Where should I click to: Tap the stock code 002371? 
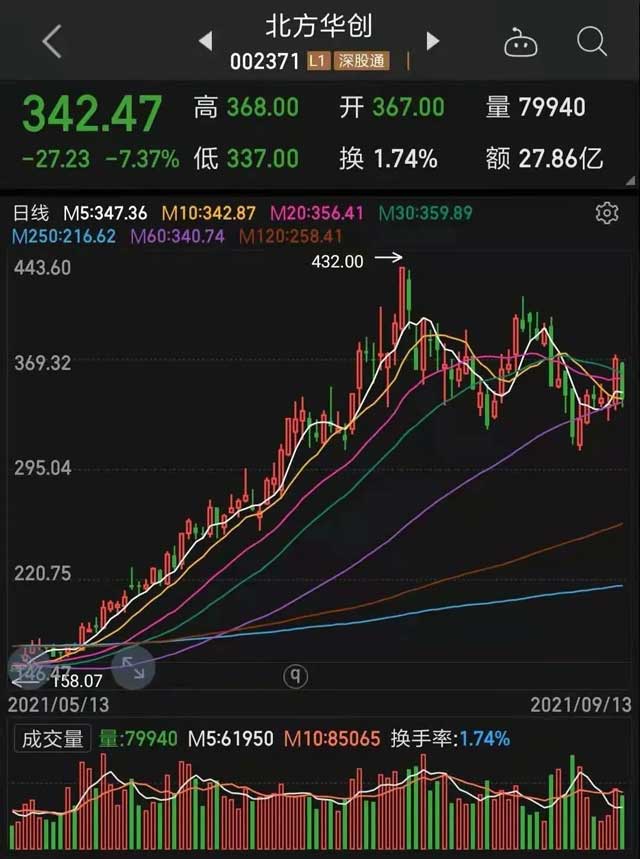click(x=265, y=61)
